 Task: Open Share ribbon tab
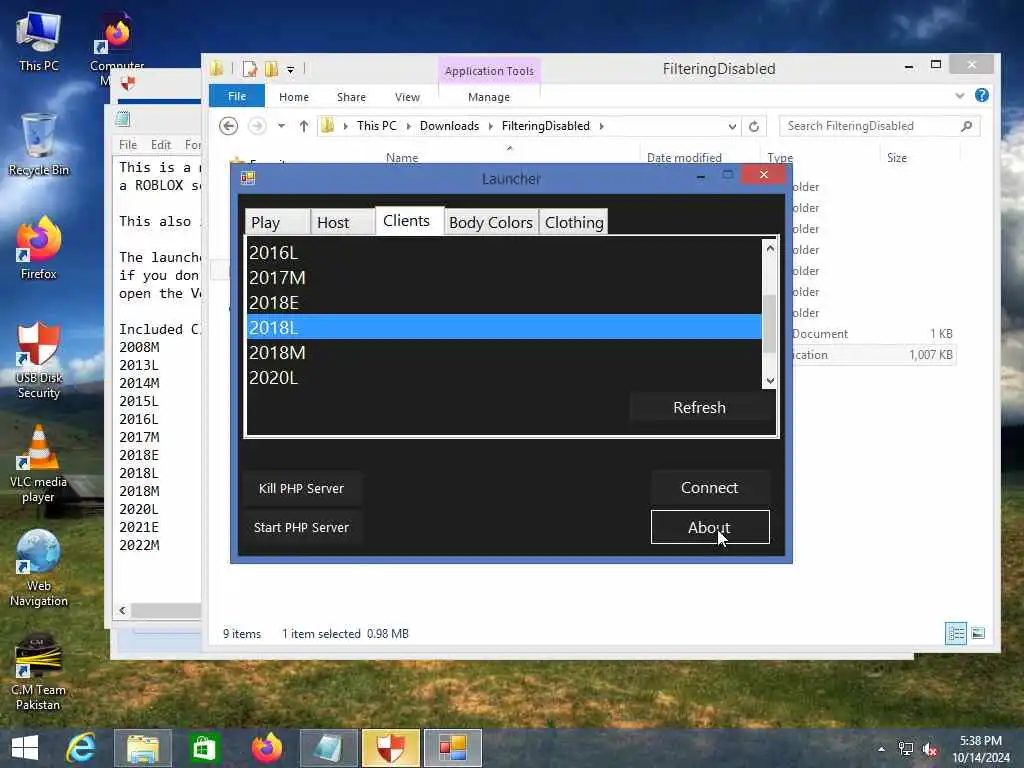click(x=351, y=97)
